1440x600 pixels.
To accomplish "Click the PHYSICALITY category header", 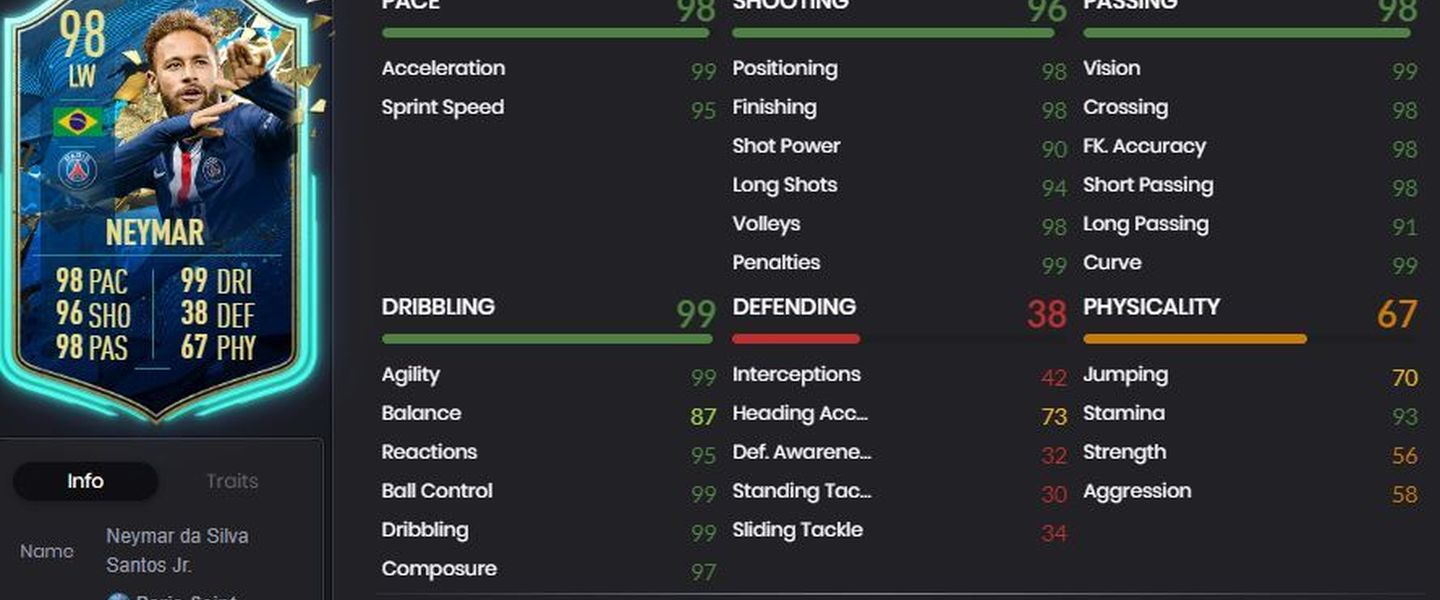I will click(x=1152, y=307).
